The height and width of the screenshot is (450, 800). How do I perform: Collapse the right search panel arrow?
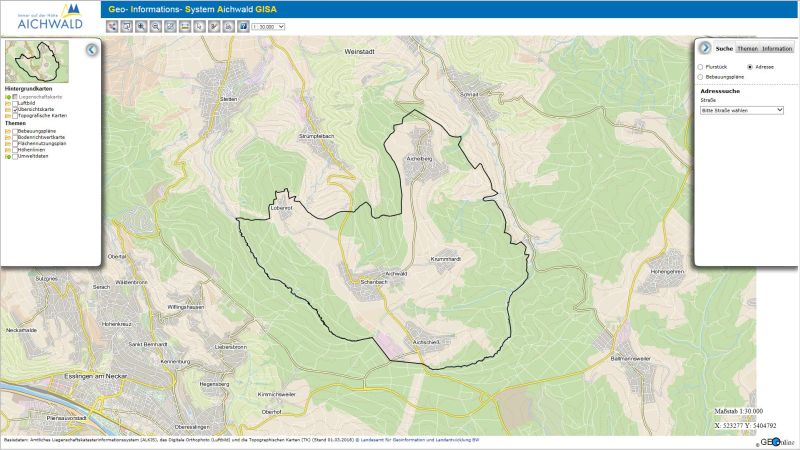click(x=705, y=48)
